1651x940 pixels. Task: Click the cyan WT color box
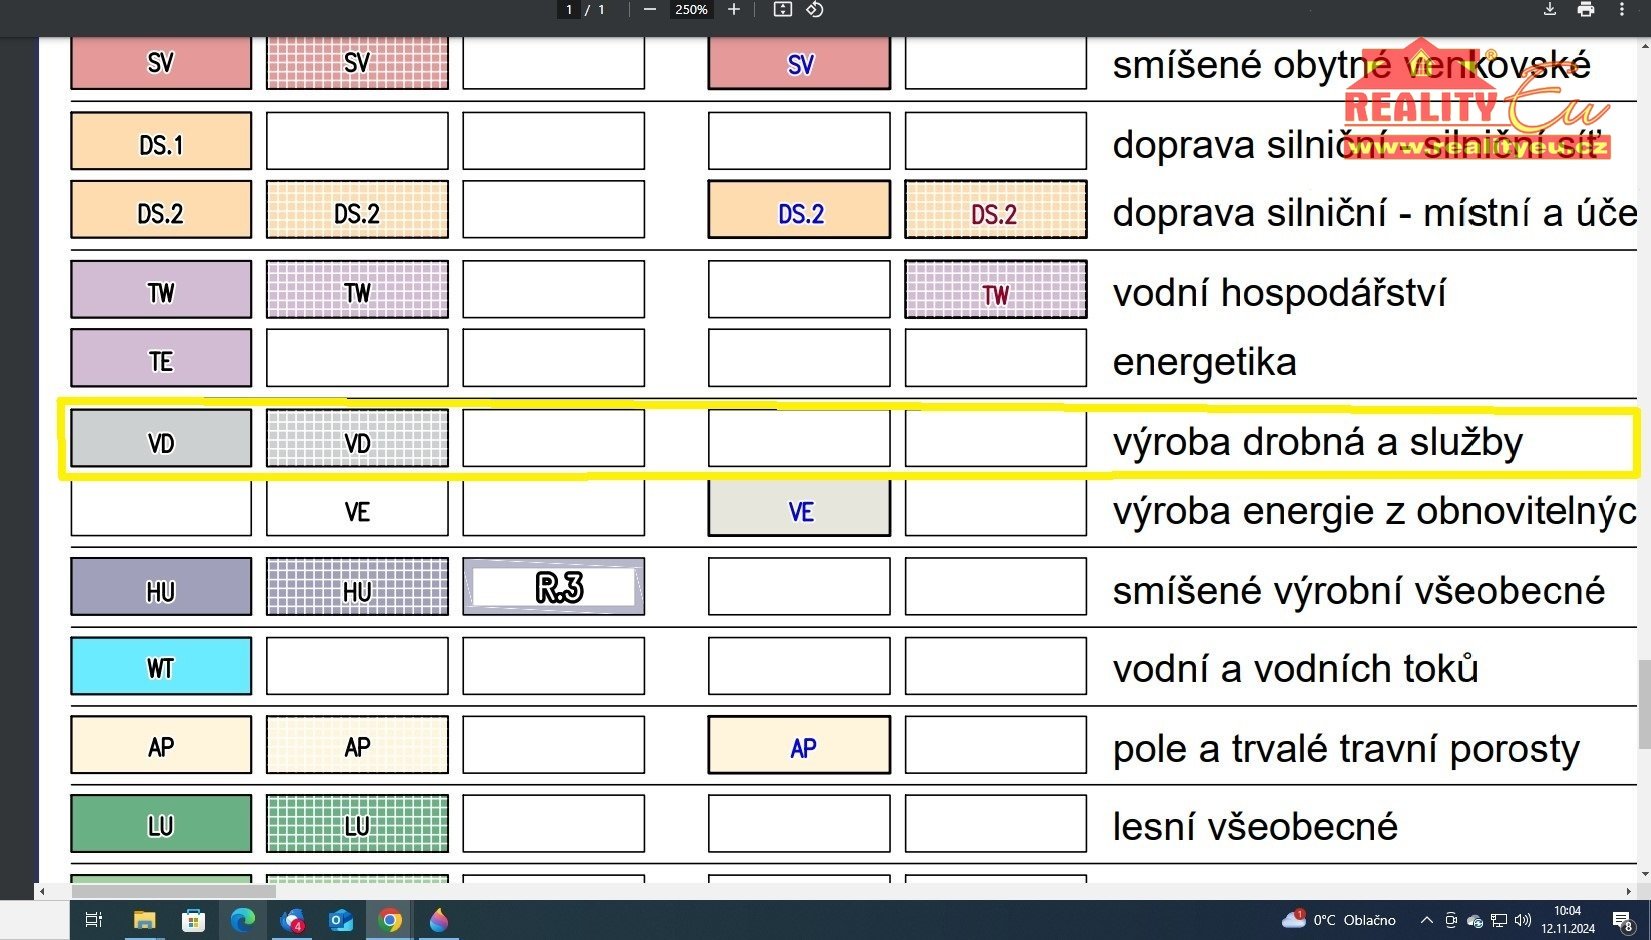[161, 666]
